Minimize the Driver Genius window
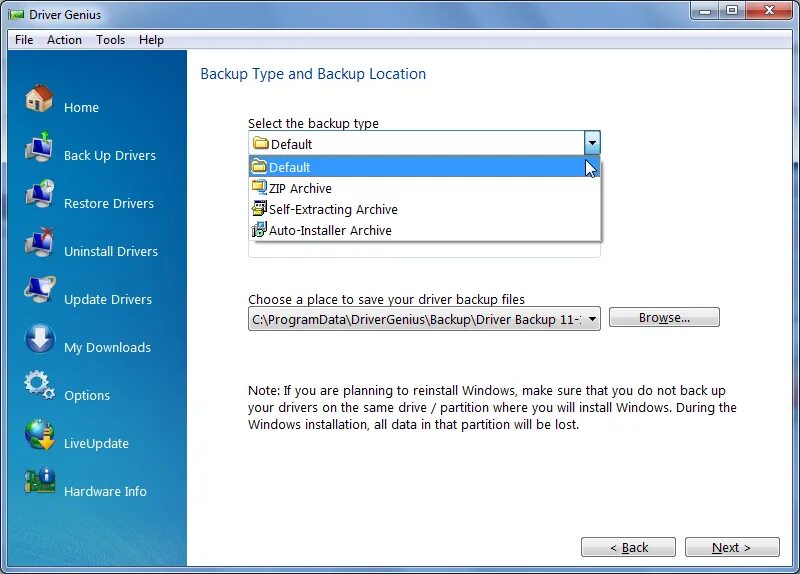The image size is (800, 574). coord(705,10)
